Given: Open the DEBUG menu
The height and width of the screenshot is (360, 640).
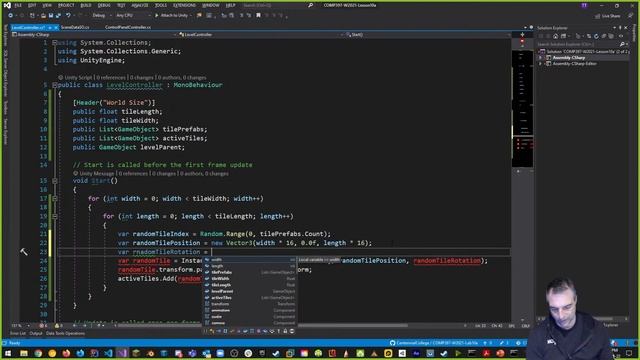Looking at the screenshot, I should [104, 5].
